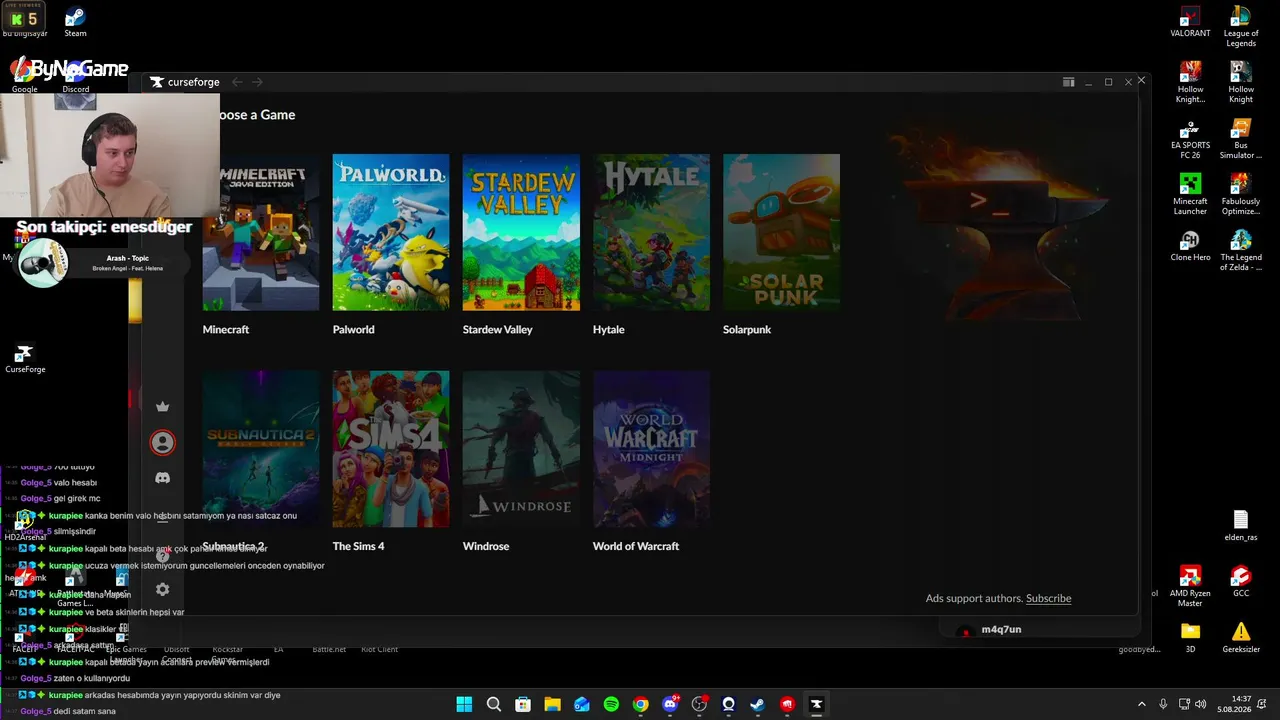The image size is (1280, 720).
Task: Click the Hytale title label
Action: [609, 329]
